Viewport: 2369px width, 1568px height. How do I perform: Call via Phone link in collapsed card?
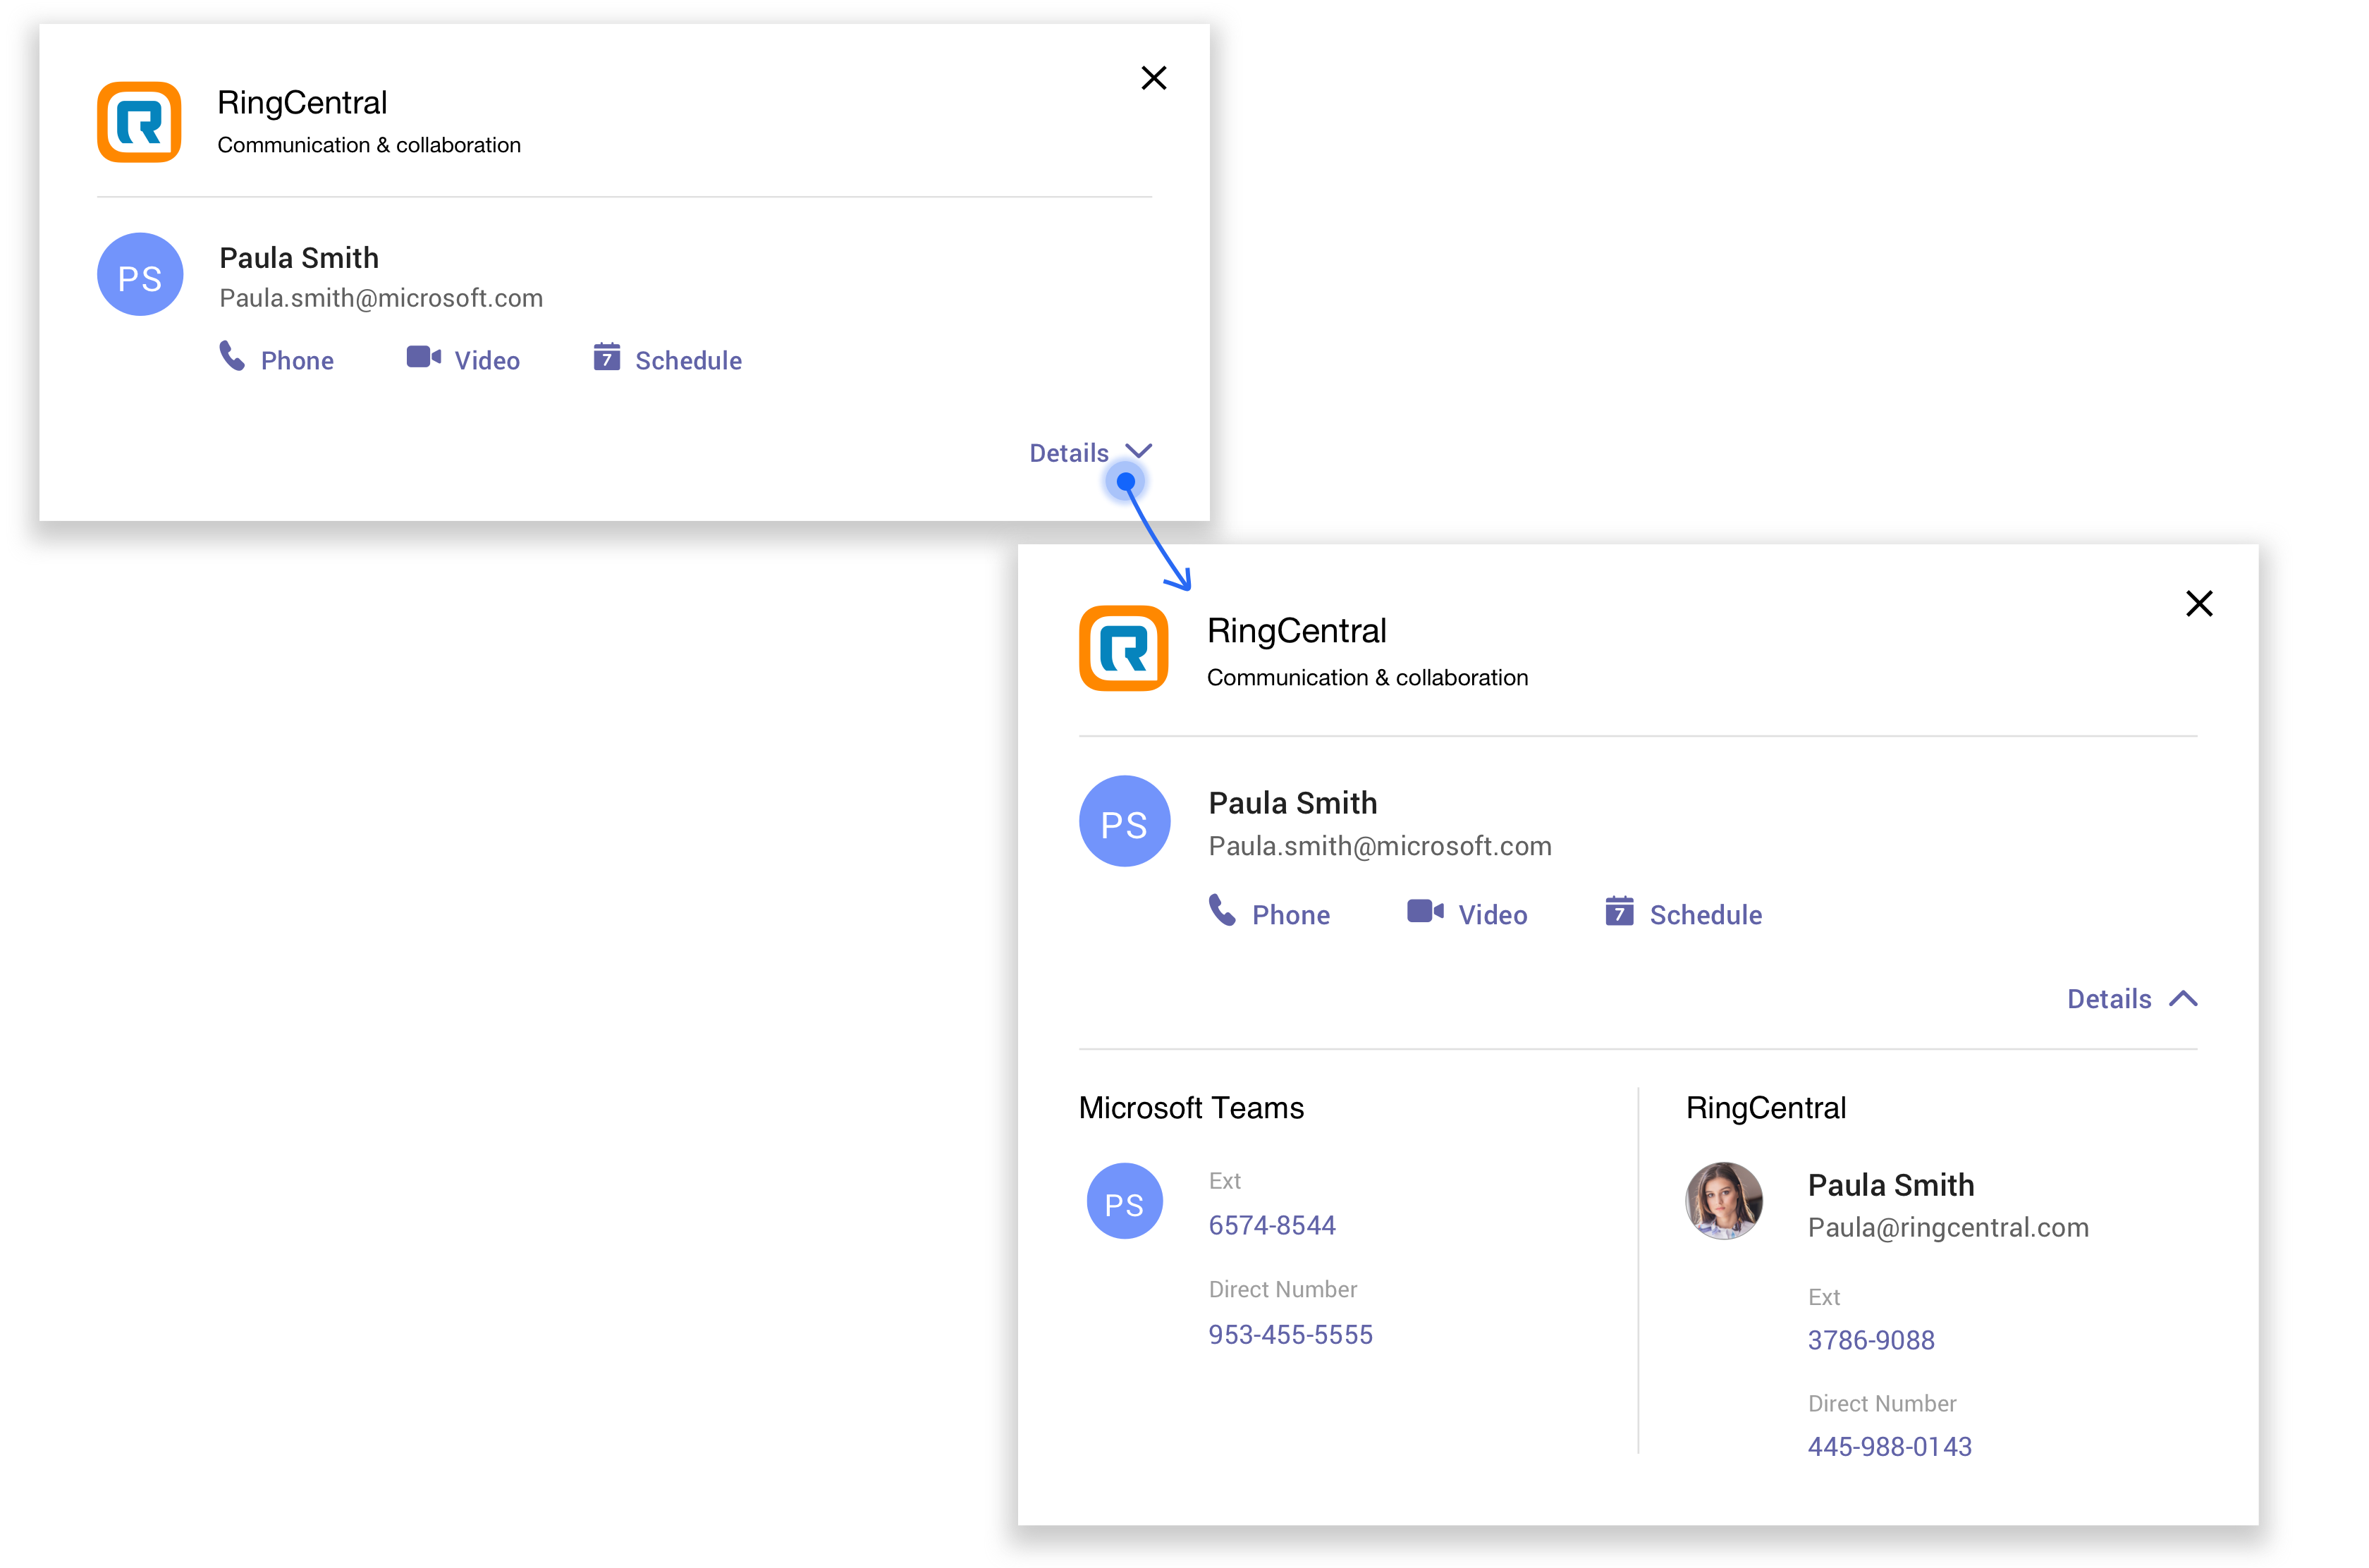click(x=297, y=361)
